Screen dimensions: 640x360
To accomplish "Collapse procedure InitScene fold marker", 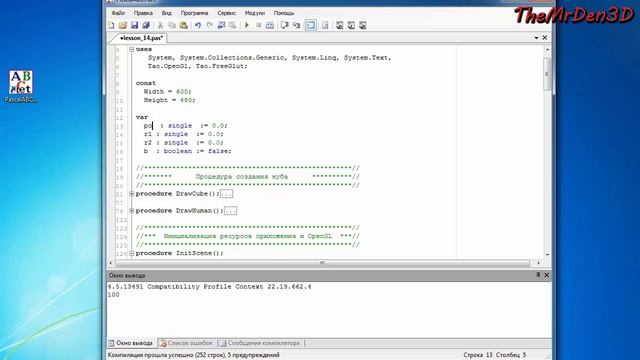I will (131, 253).
